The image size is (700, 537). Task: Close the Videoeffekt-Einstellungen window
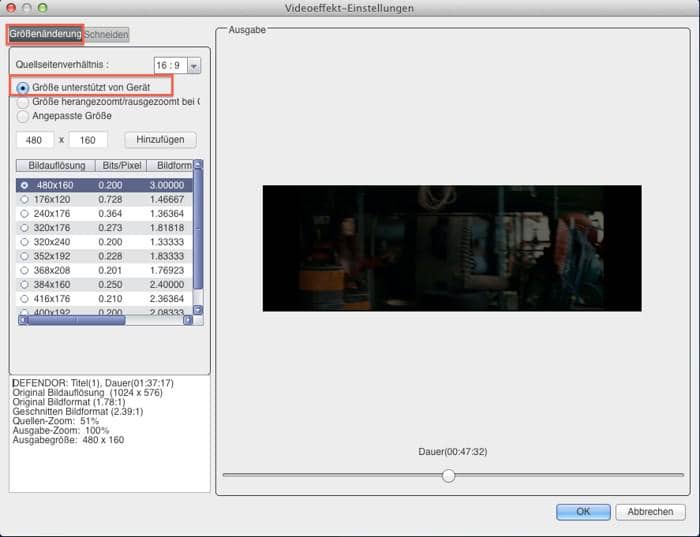point(11,8)
